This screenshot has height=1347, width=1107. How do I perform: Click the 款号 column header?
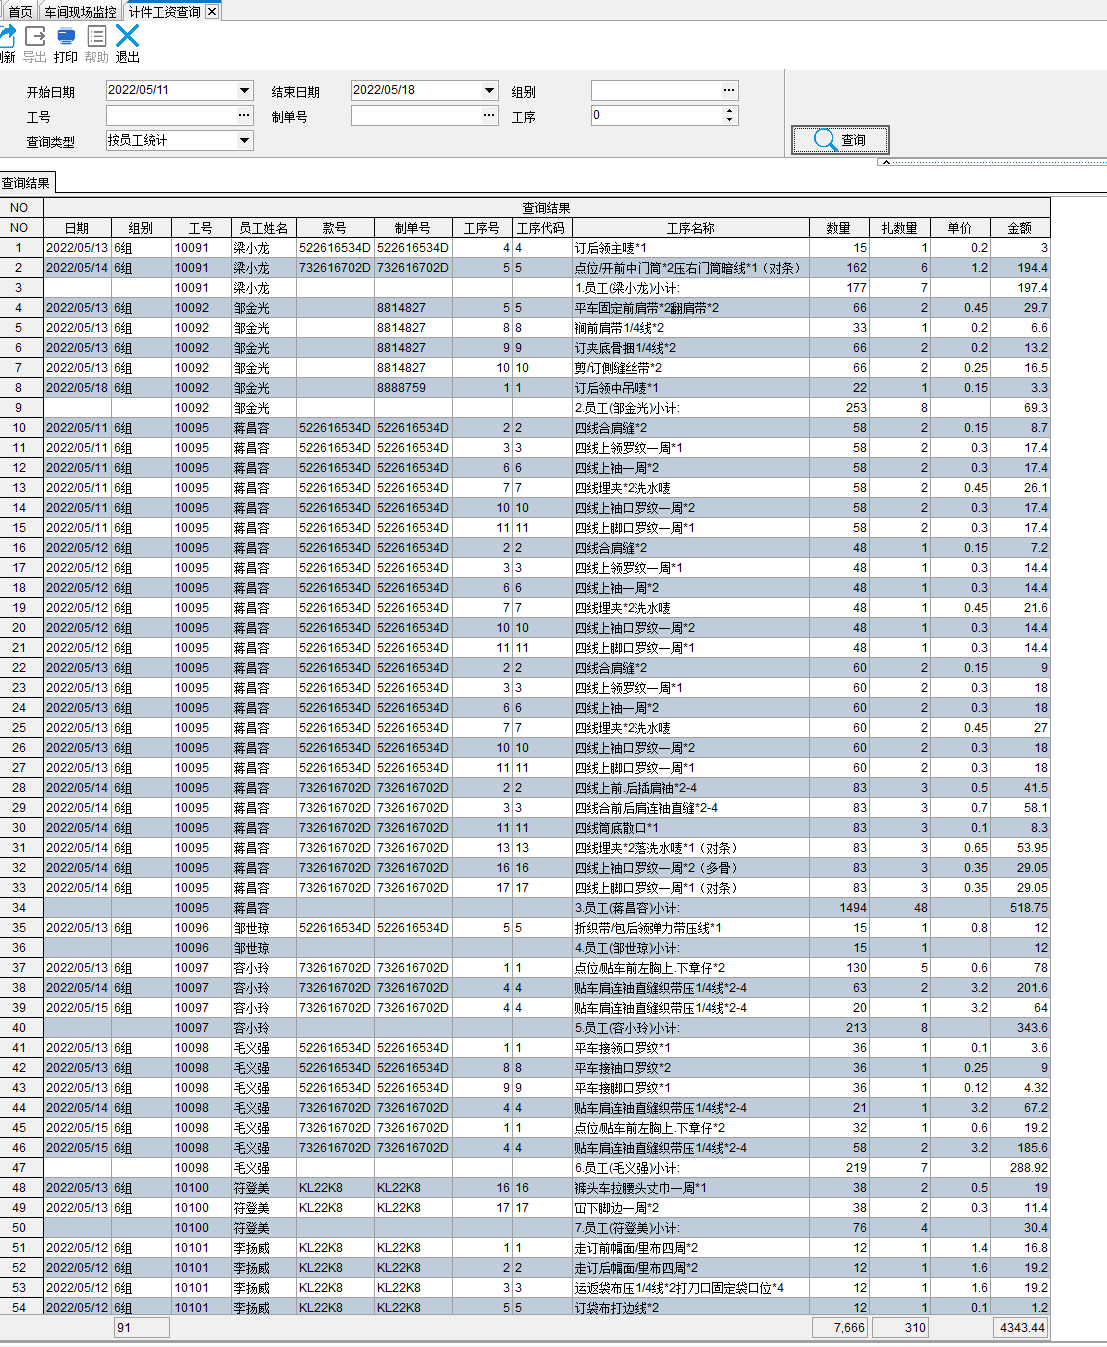[335, 228]
